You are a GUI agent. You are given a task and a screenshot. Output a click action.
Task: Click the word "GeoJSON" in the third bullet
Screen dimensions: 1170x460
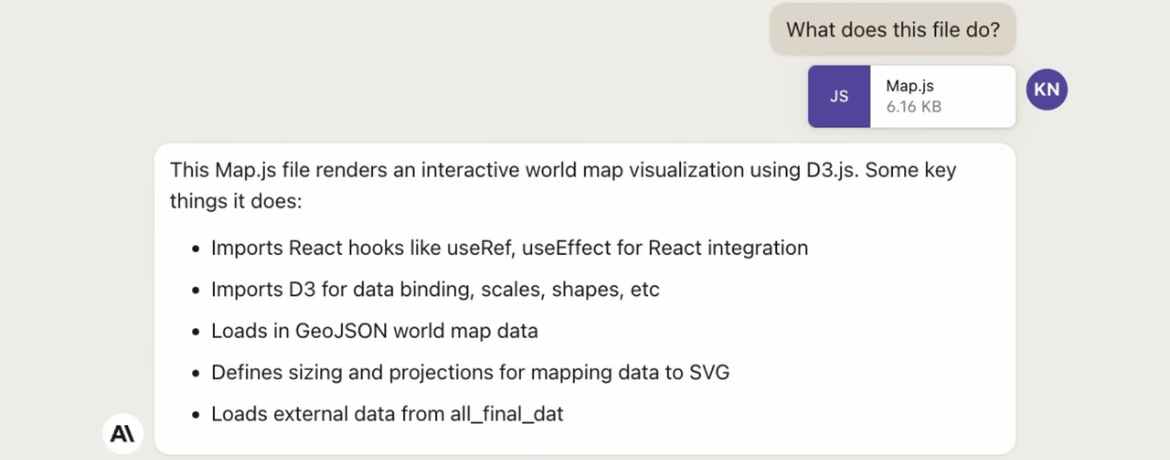[335, 331]
